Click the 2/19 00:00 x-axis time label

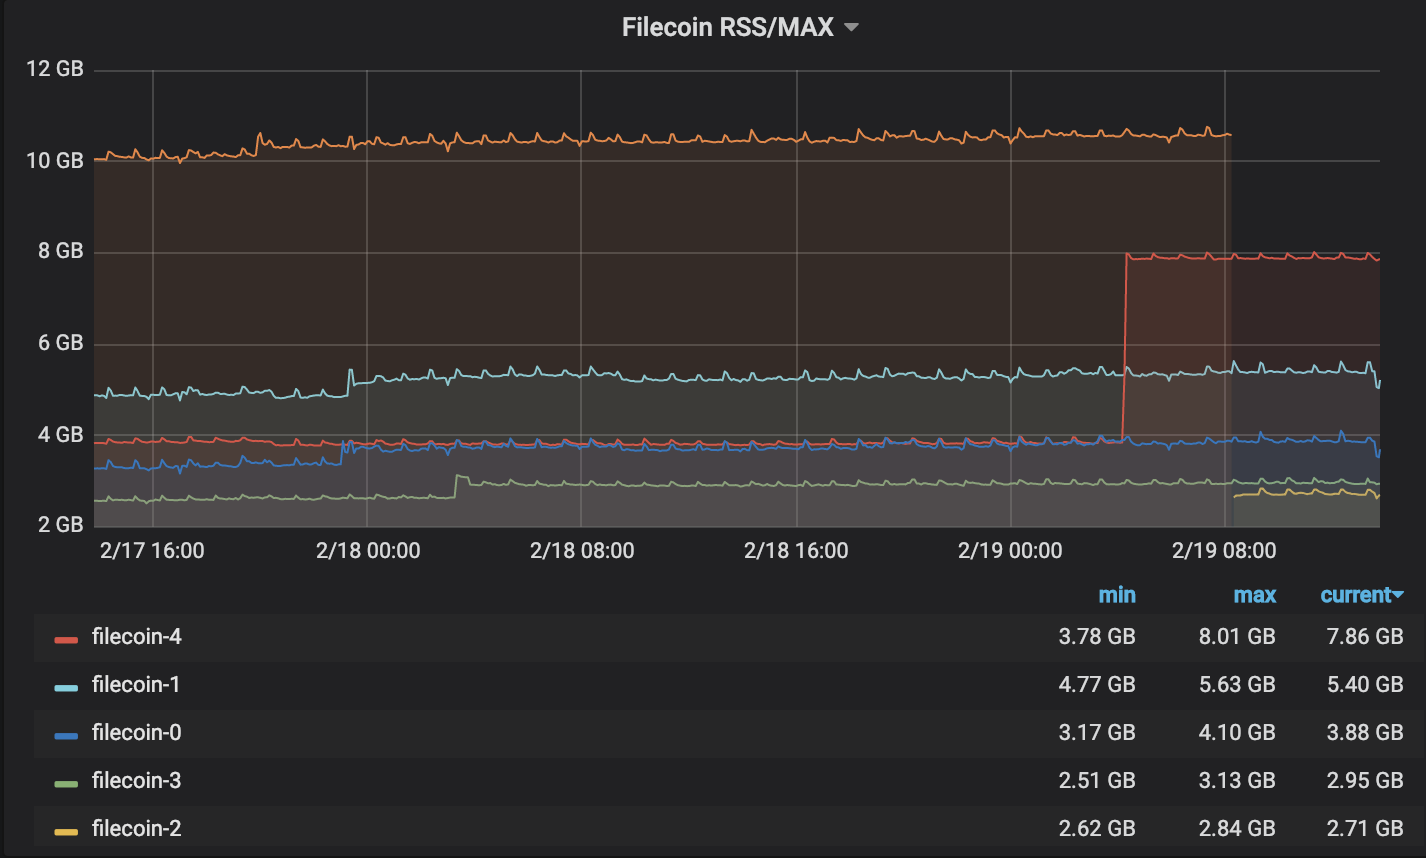1010,551
